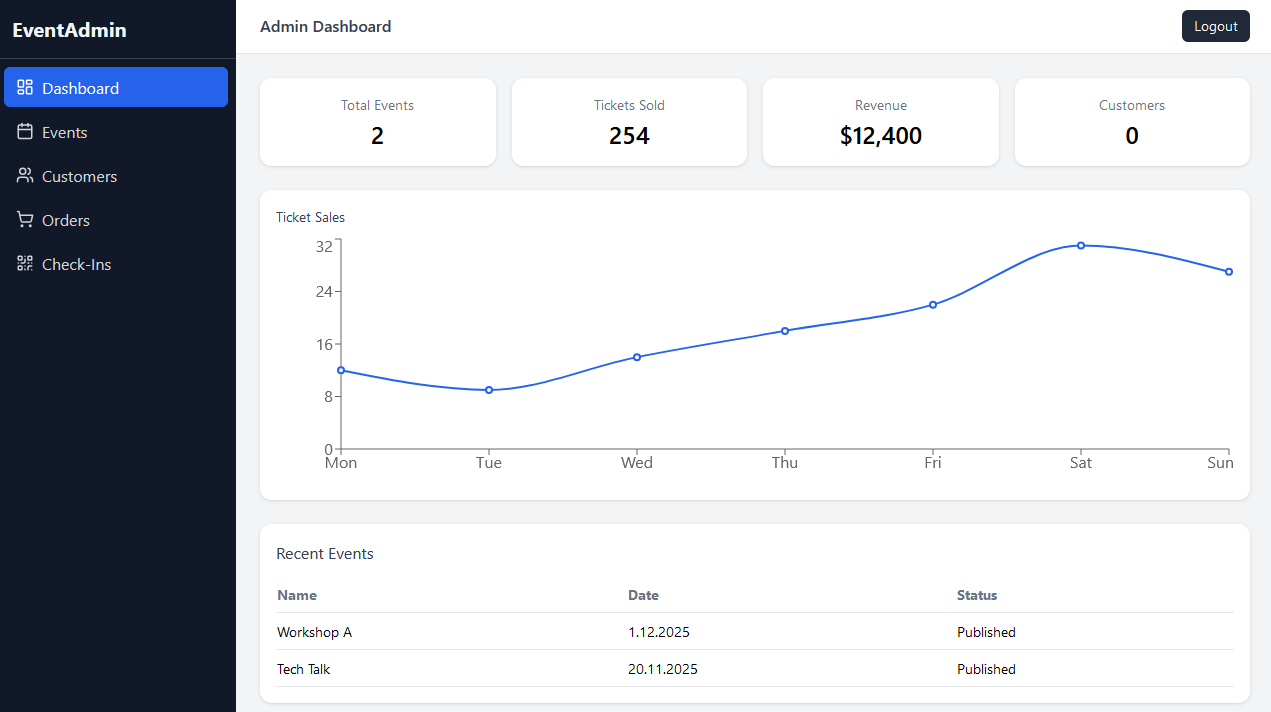Click the Events calendar icon
The width and height of the screenshot is (1271, 712).
pos(25,132)
